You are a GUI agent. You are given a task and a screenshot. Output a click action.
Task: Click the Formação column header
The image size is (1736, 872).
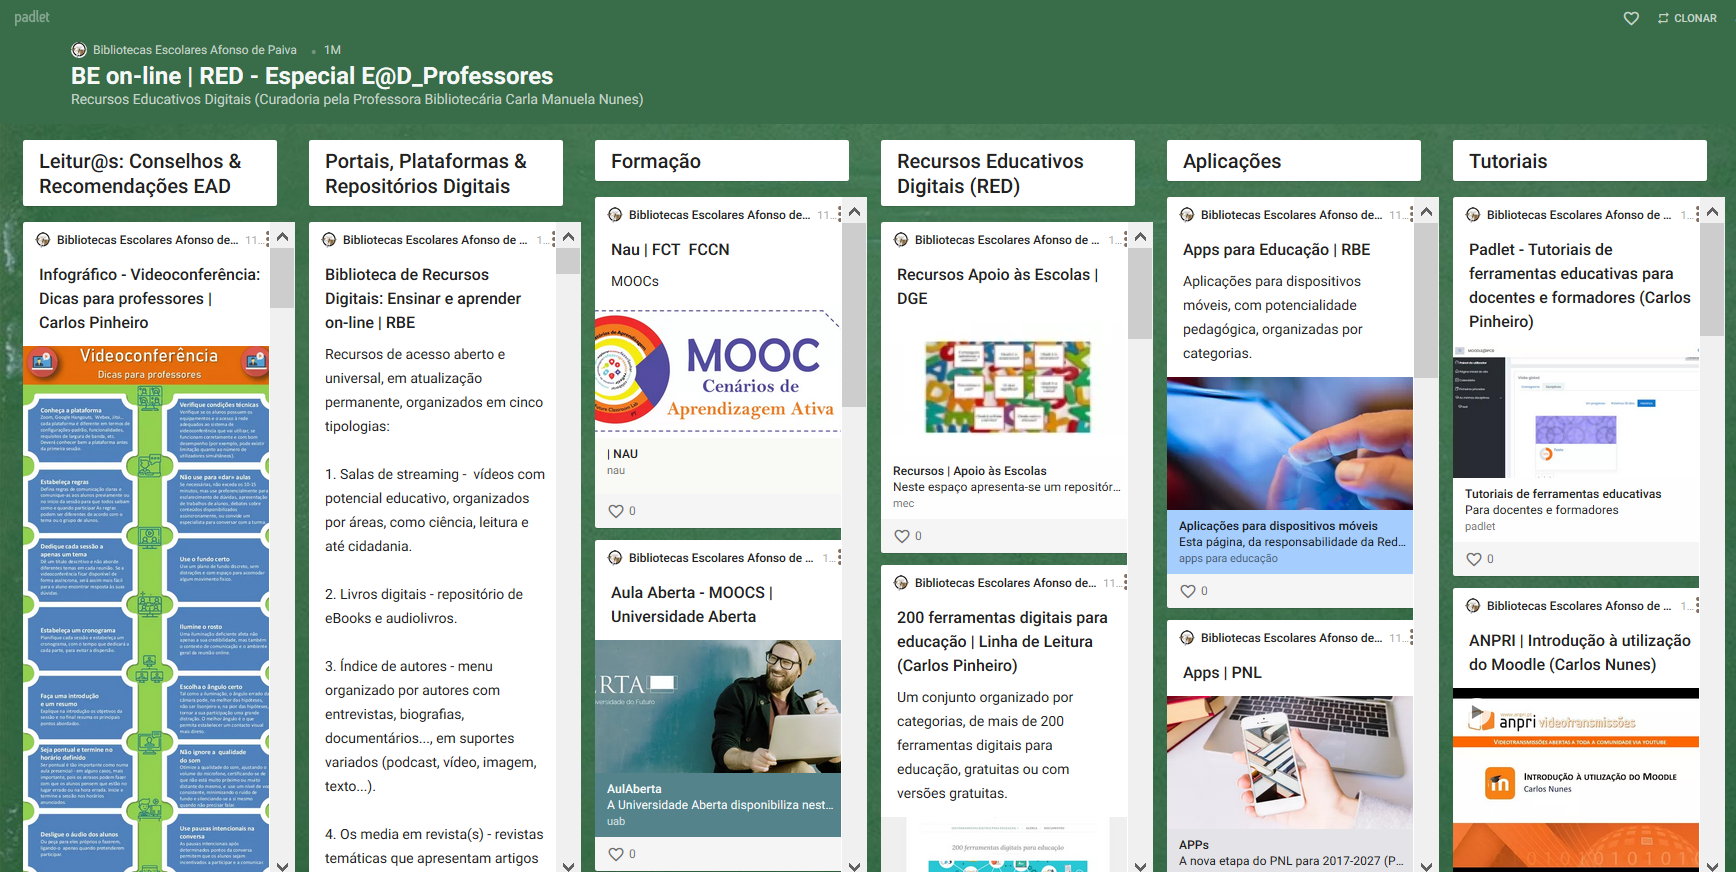(722, 161)
